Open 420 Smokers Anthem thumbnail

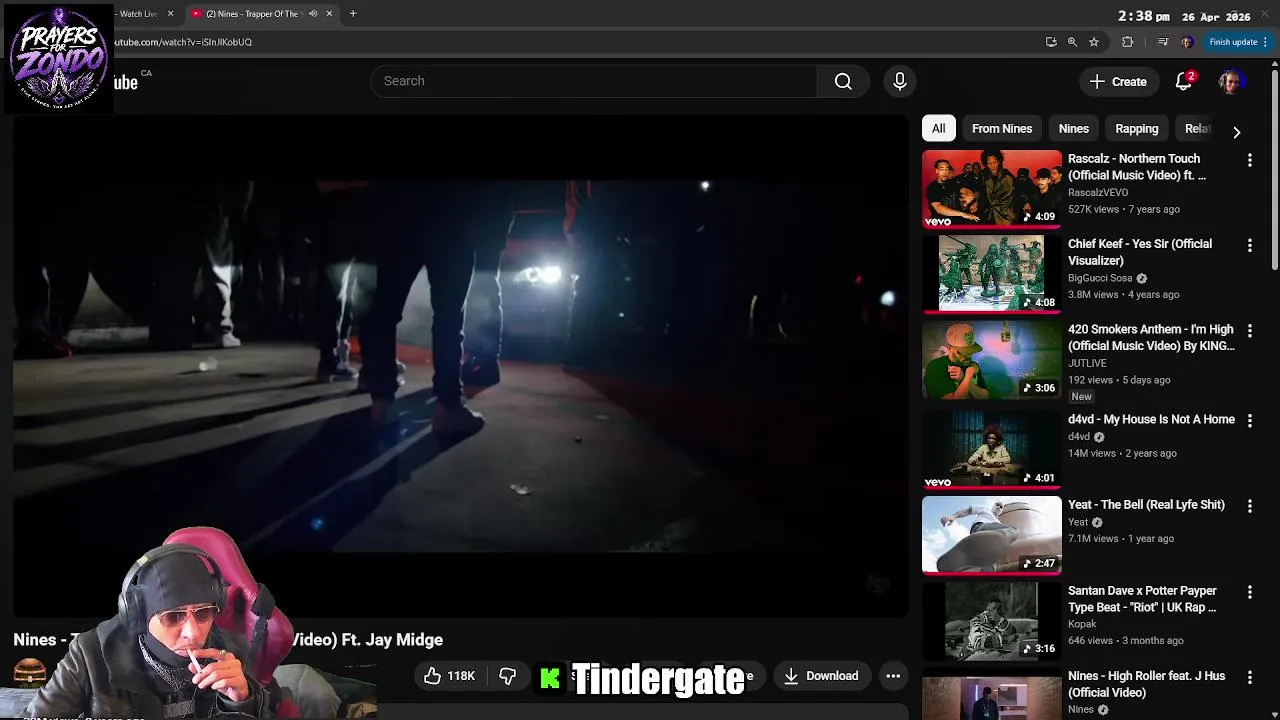point(991,360)
